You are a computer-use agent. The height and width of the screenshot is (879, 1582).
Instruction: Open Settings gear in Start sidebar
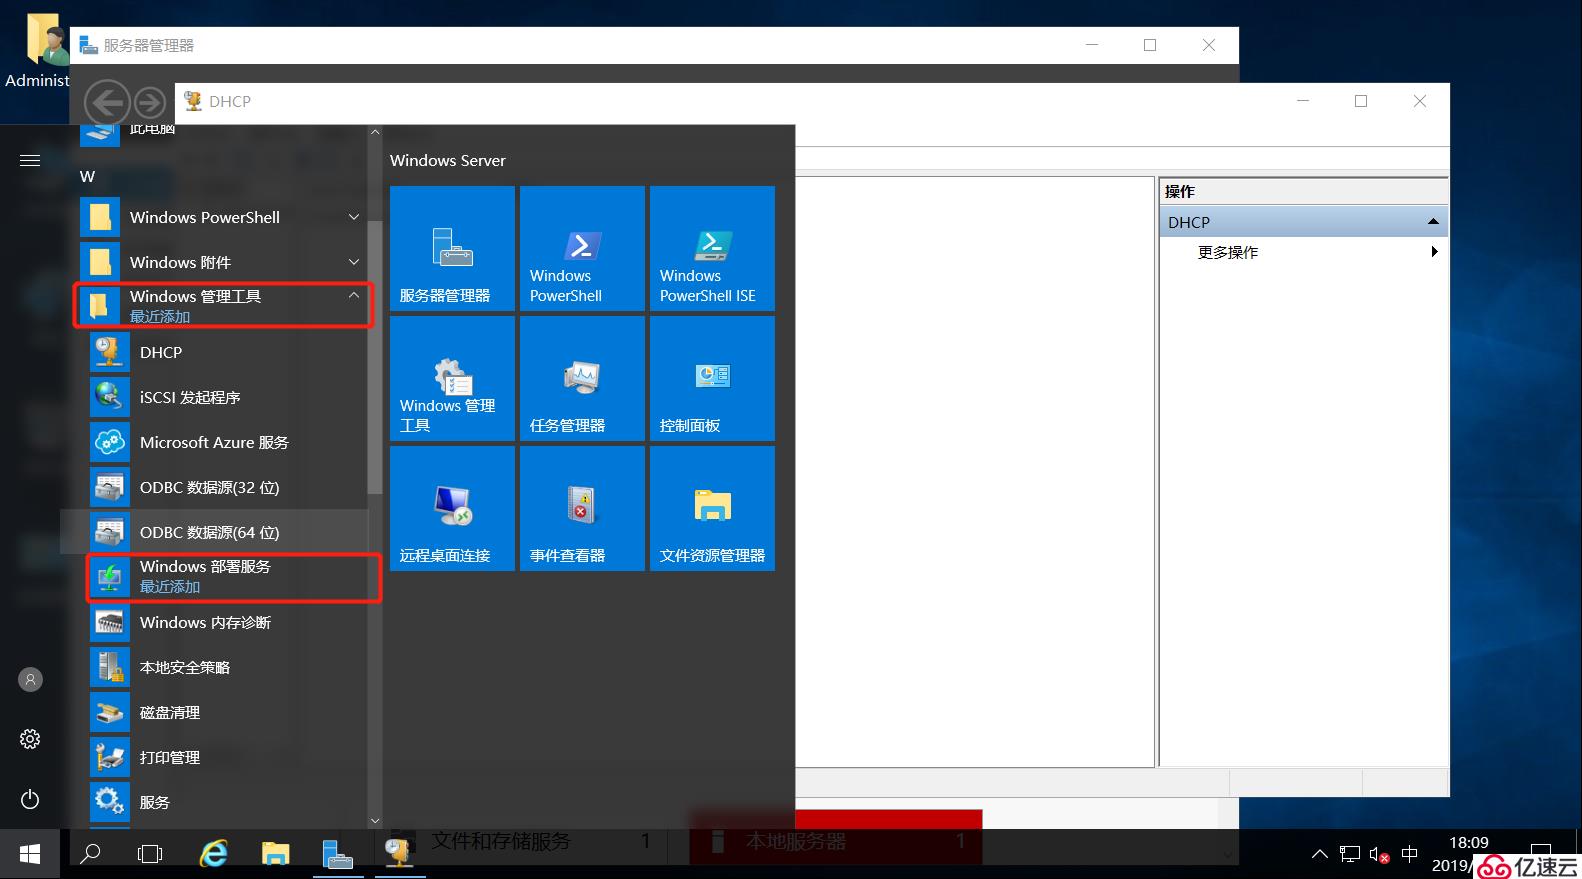pyautogui.click(x=30, y=739)
